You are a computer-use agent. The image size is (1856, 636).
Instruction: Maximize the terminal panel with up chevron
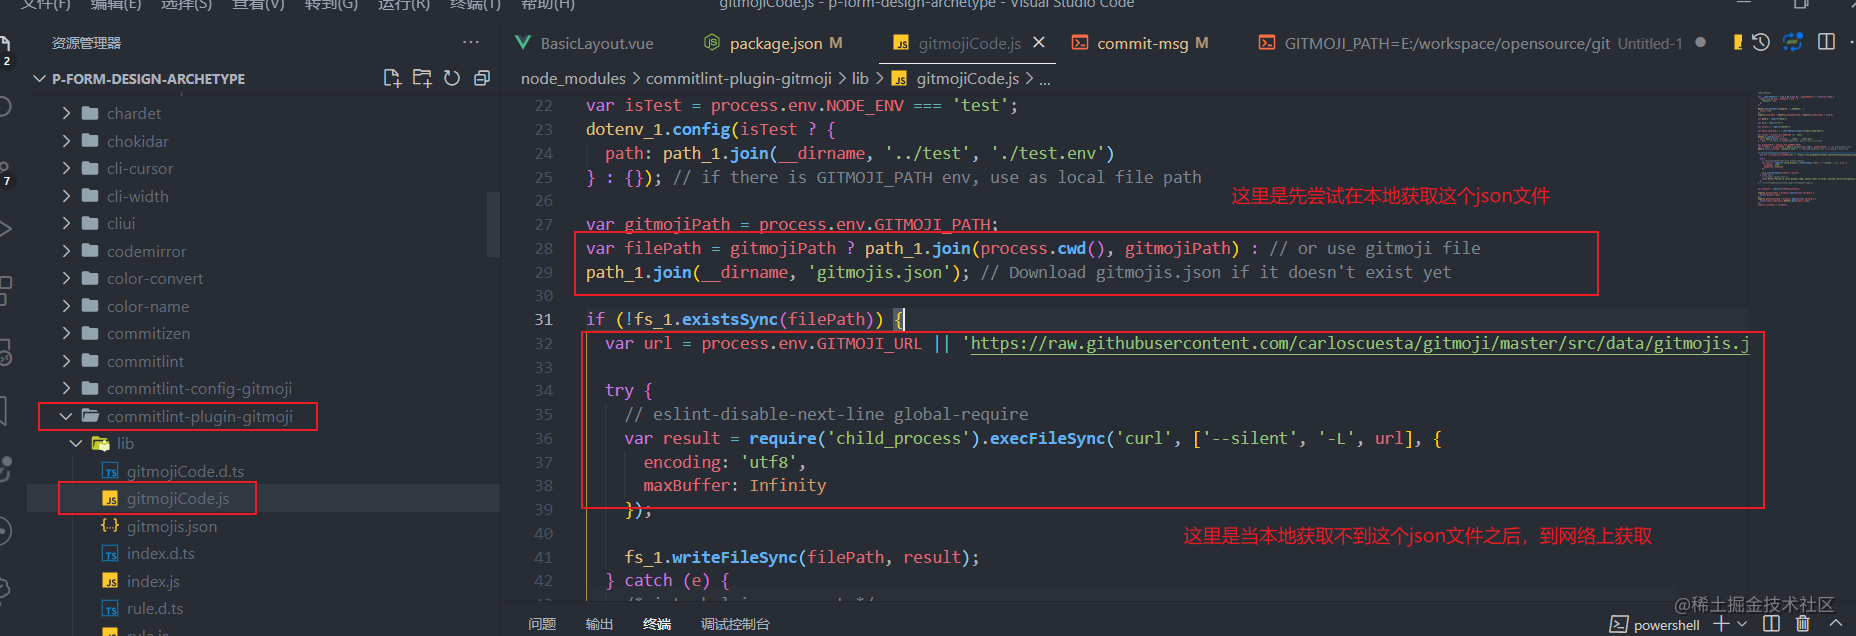pyautogui.click(x=1835, y=624)
